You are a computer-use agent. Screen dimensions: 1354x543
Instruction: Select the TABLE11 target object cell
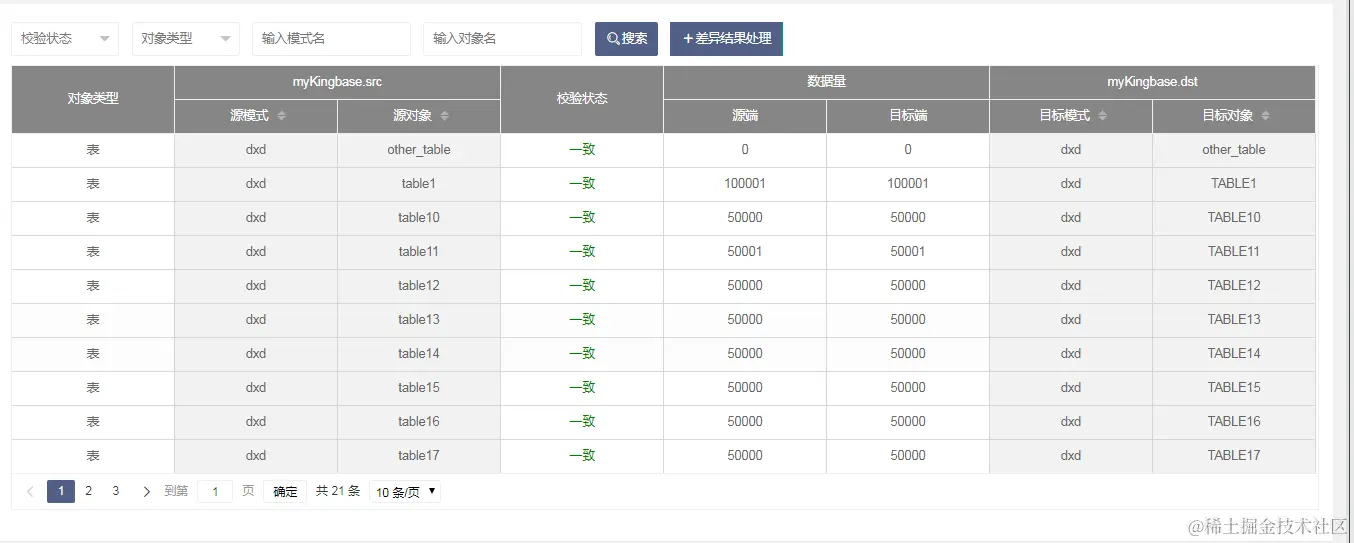1234,252
